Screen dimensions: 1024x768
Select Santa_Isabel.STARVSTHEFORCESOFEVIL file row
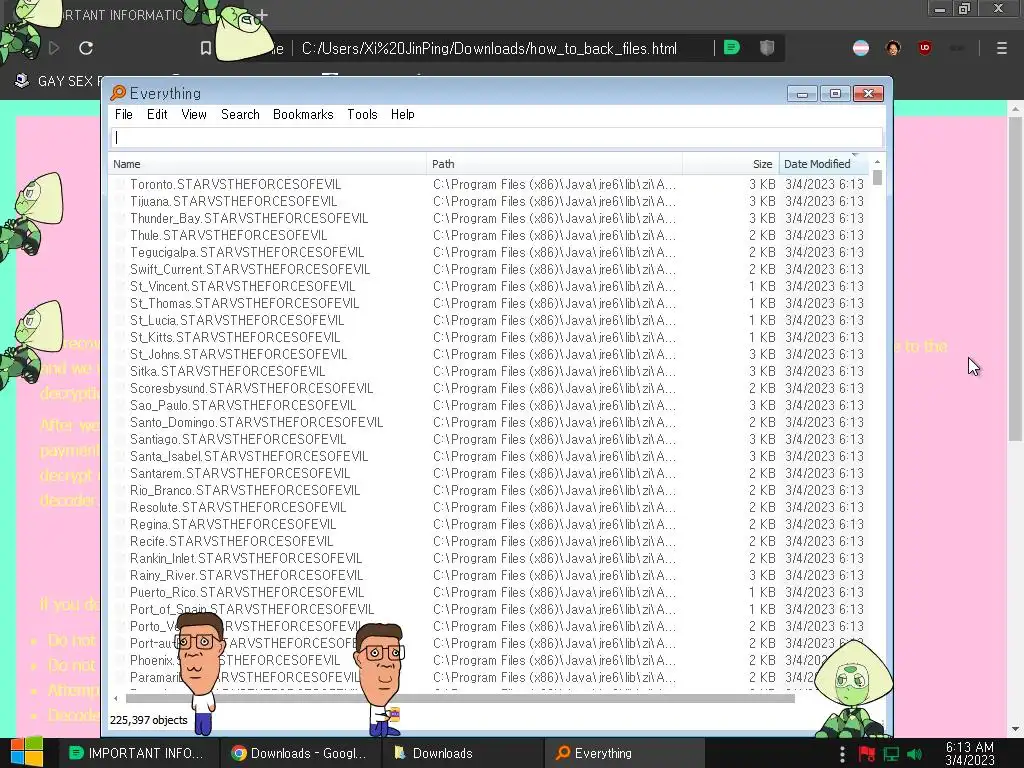tap(490, 456)
